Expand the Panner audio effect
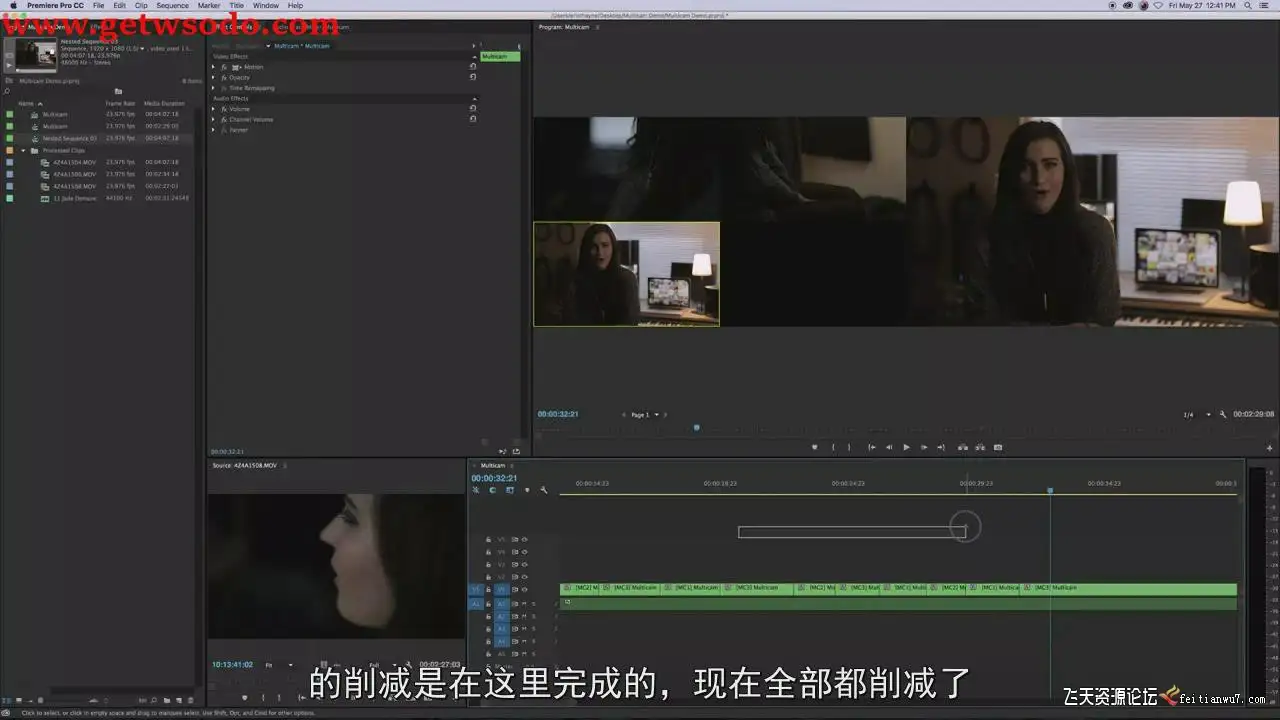The width and height of the screenshot is (1280, 720). click(x=213, y=130)
